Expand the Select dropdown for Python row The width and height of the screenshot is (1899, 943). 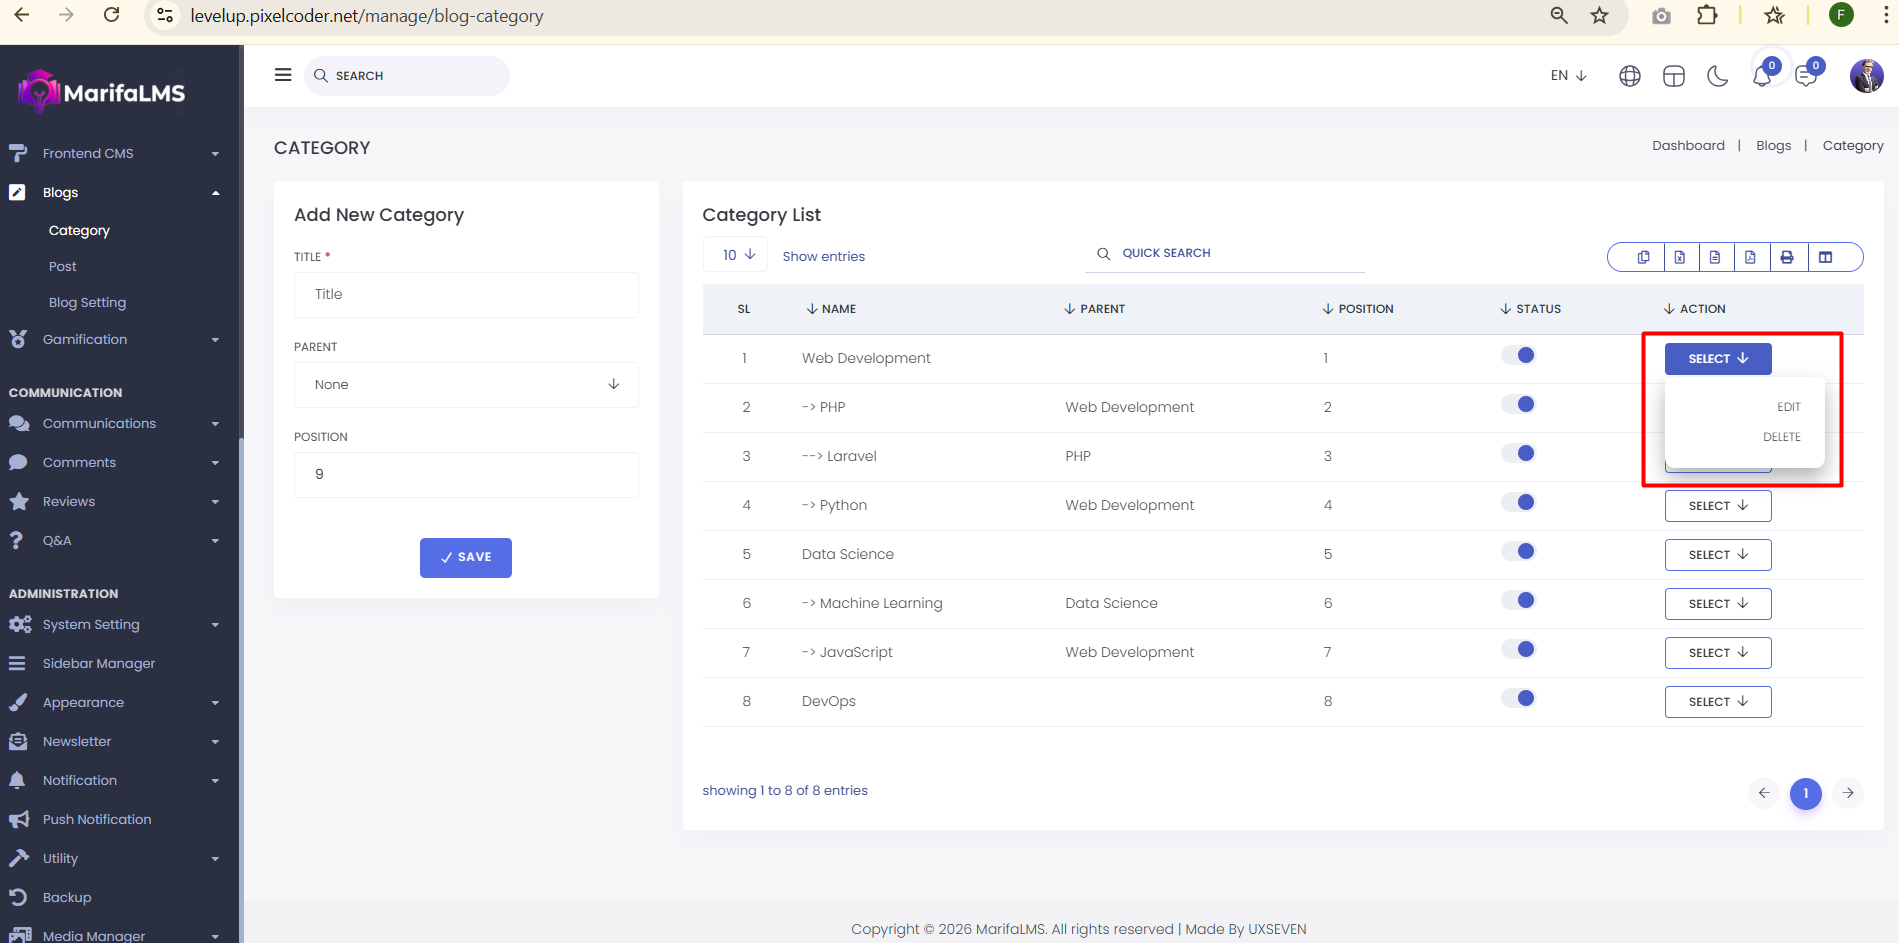(1717, 506)
